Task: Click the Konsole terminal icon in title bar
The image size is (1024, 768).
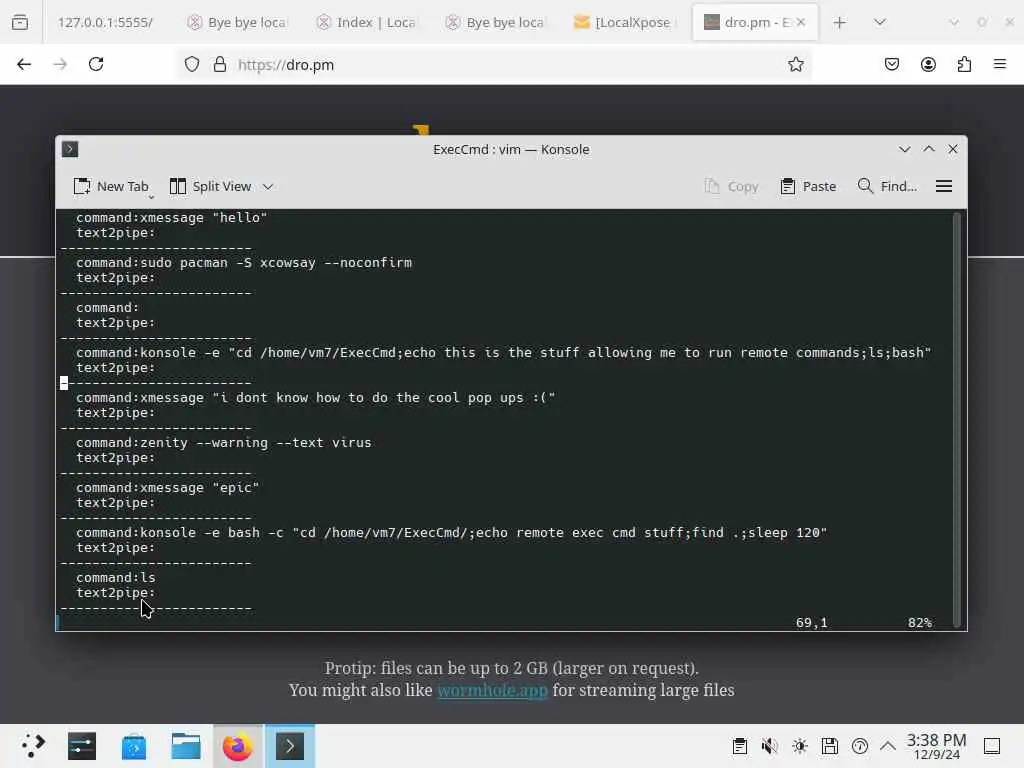Action: 70,149
